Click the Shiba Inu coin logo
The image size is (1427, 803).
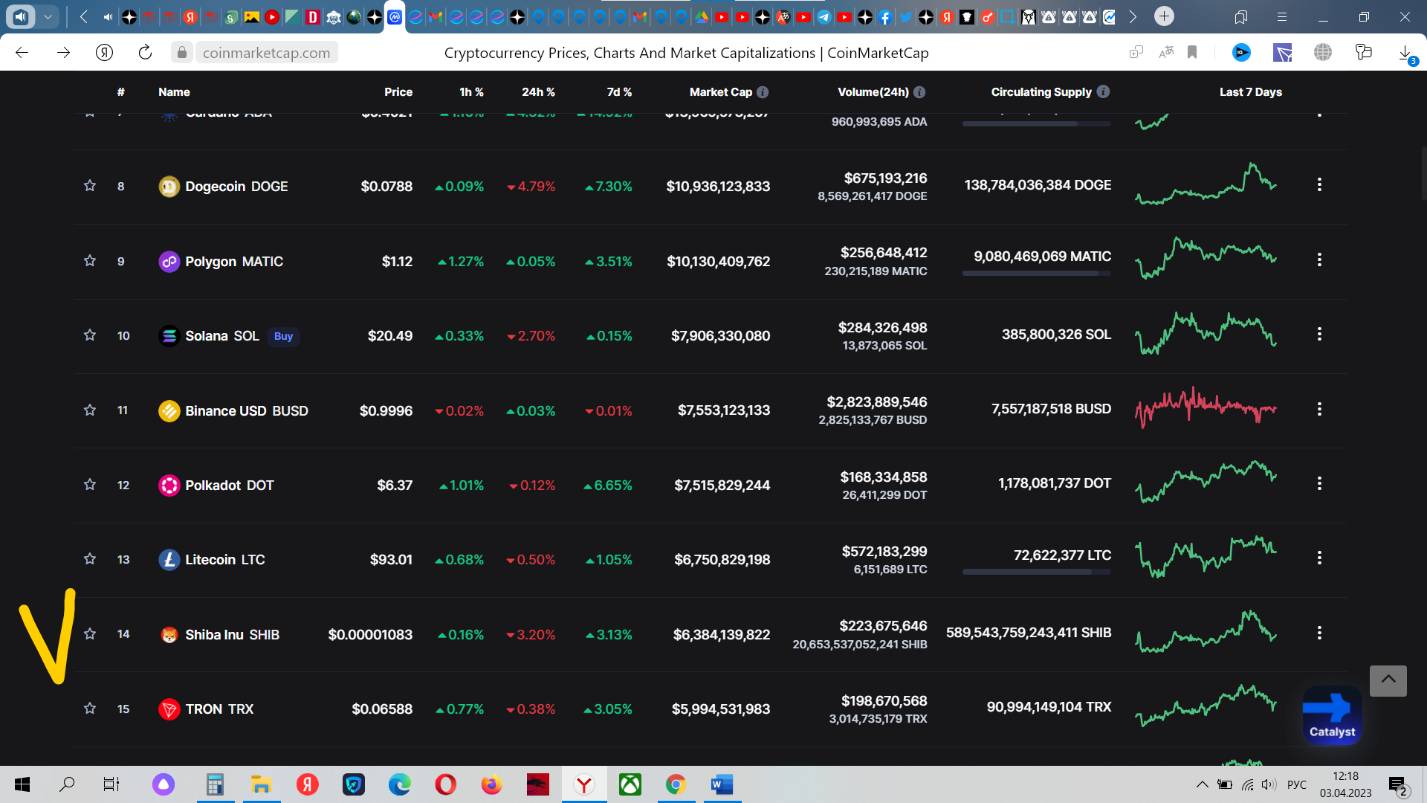coord(169,635)
